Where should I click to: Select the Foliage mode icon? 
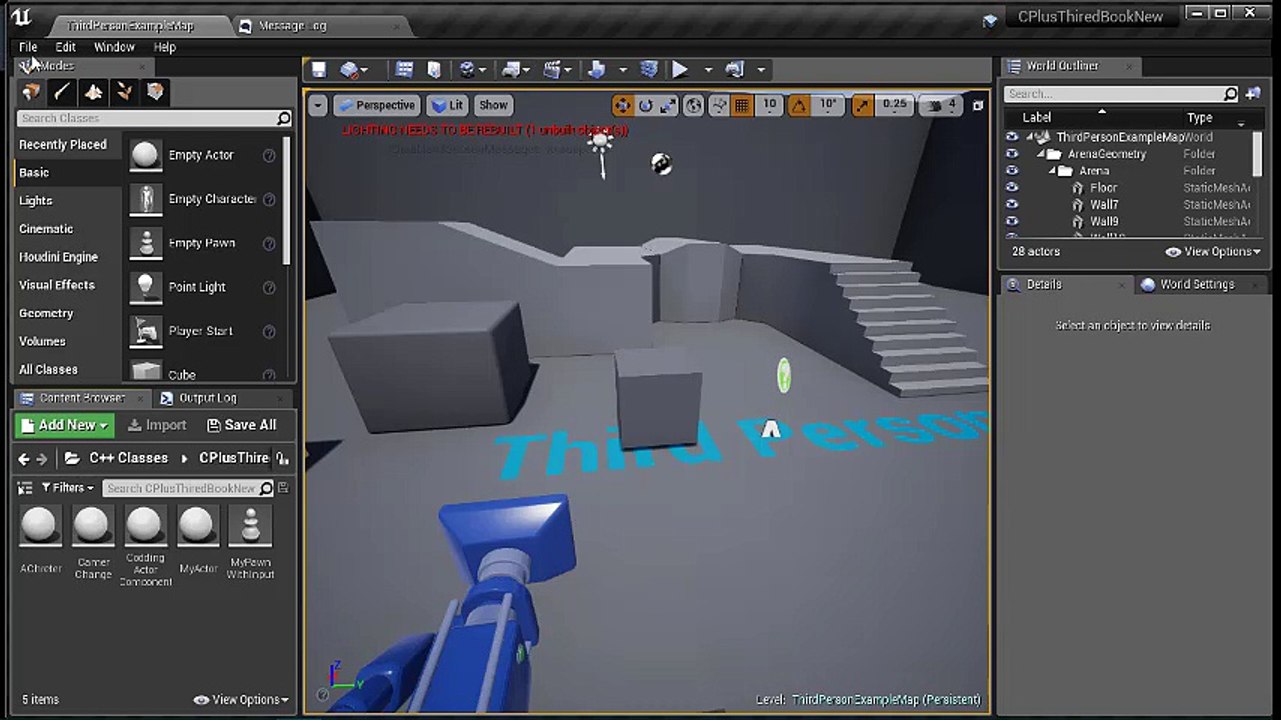(124, 92)
